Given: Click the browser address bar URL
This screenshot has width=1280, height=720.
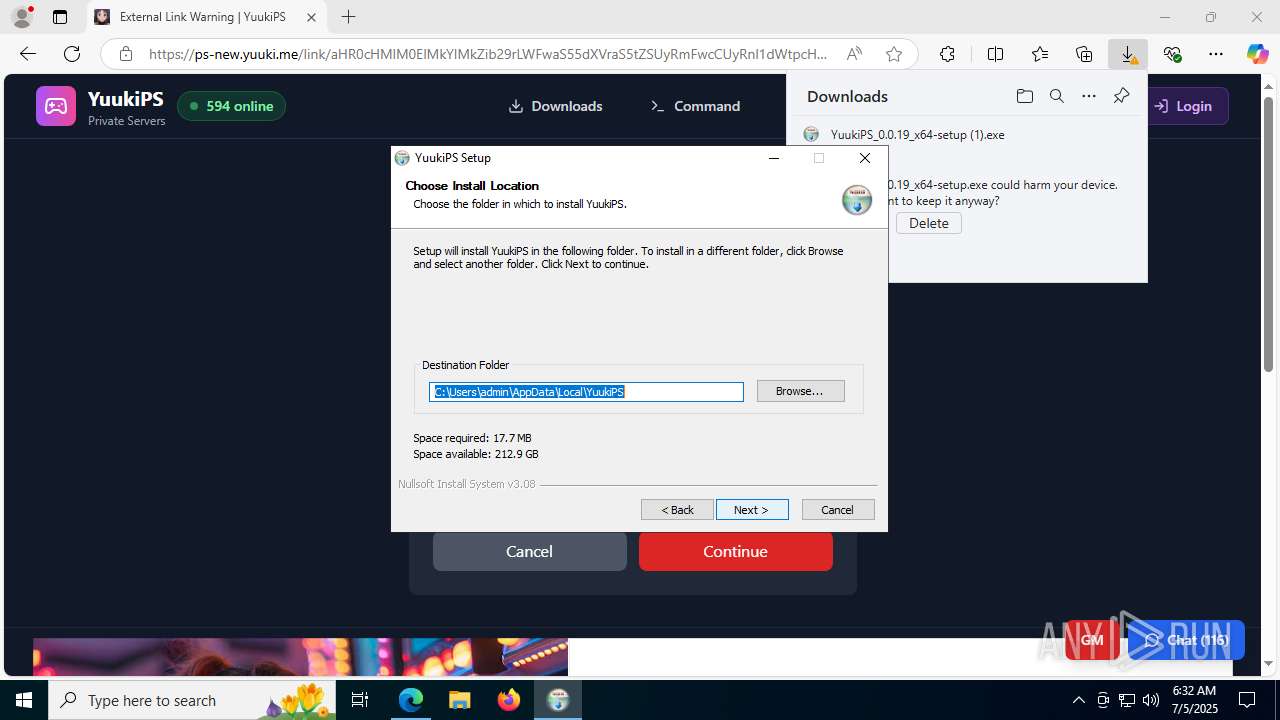Looking at the screenshot, I should (488, 54).
